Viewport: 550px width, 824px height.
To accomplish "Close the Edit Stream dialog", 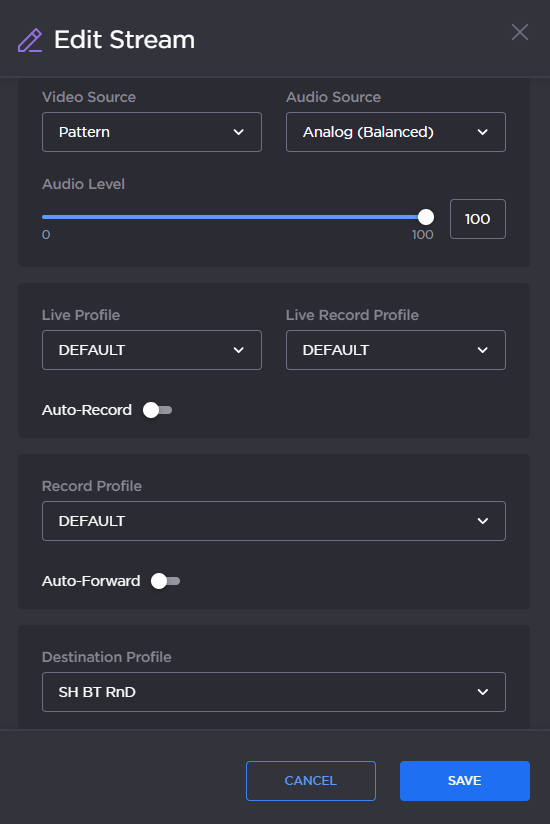I will click(x=520, y=32).
